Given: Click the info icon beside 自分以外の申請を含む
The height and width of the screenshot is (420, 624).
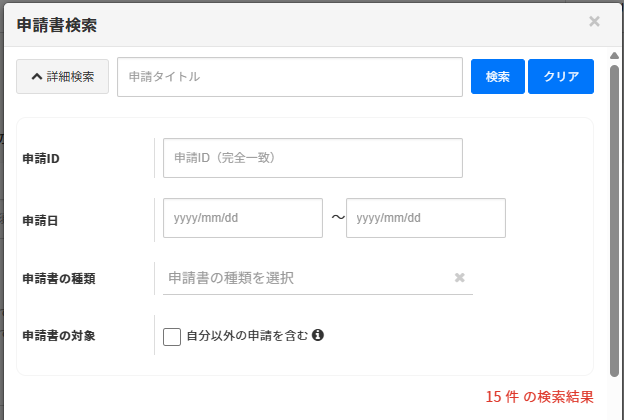Looking at the screenshot, I should click(x=318, y=336).
